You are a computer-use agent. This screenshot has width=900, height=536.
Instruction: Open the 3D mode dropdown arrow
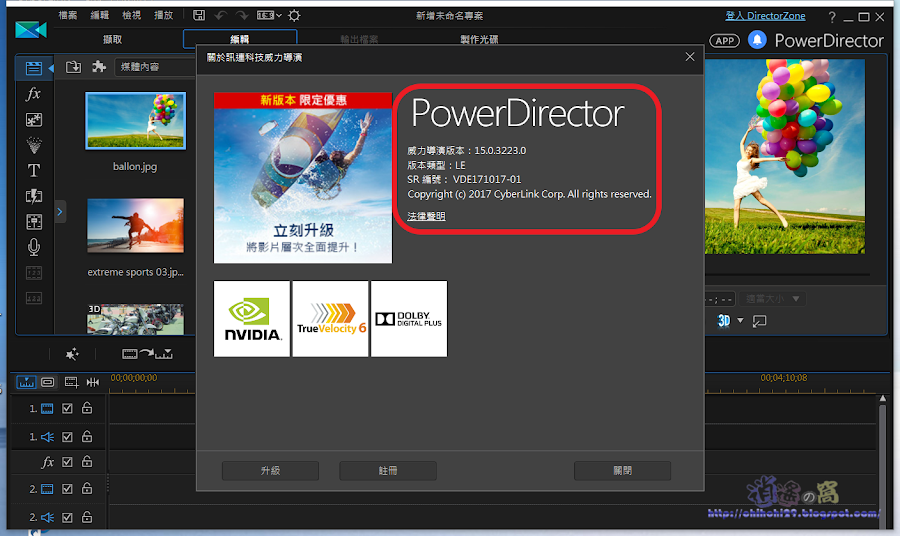(x=740, y=321)
